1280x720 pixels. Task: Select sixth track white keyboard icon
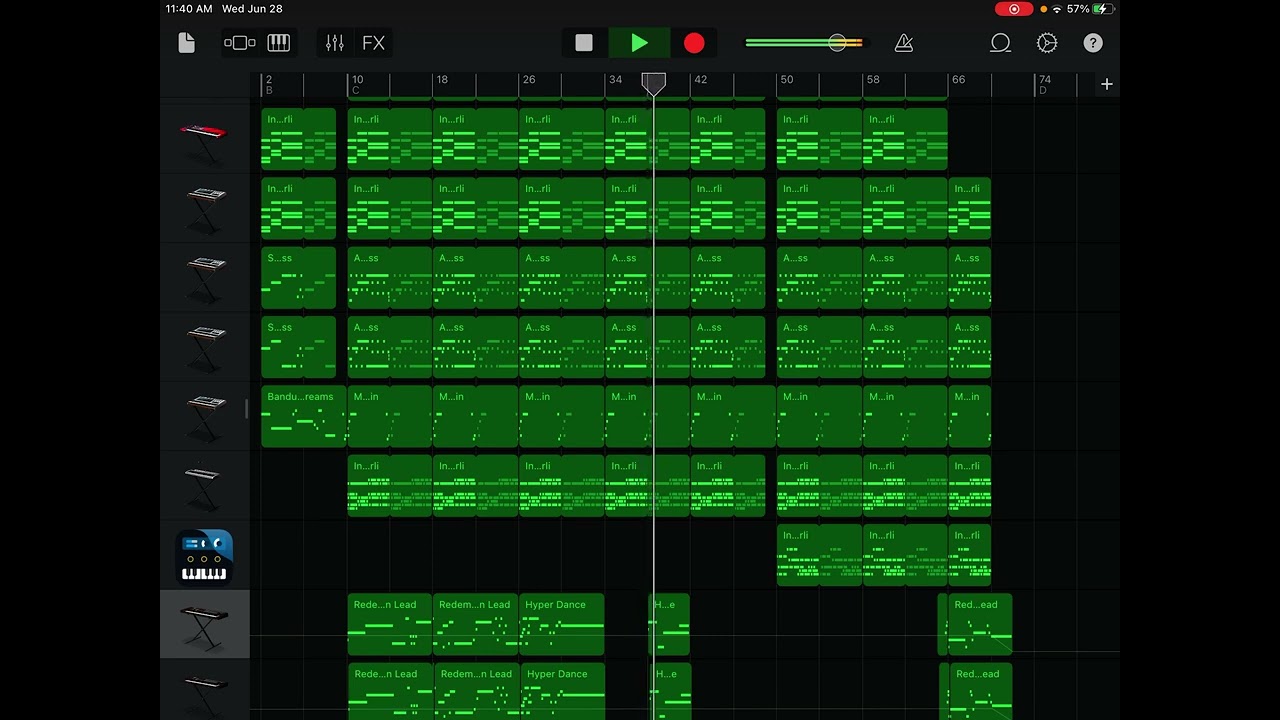(204, 485)
